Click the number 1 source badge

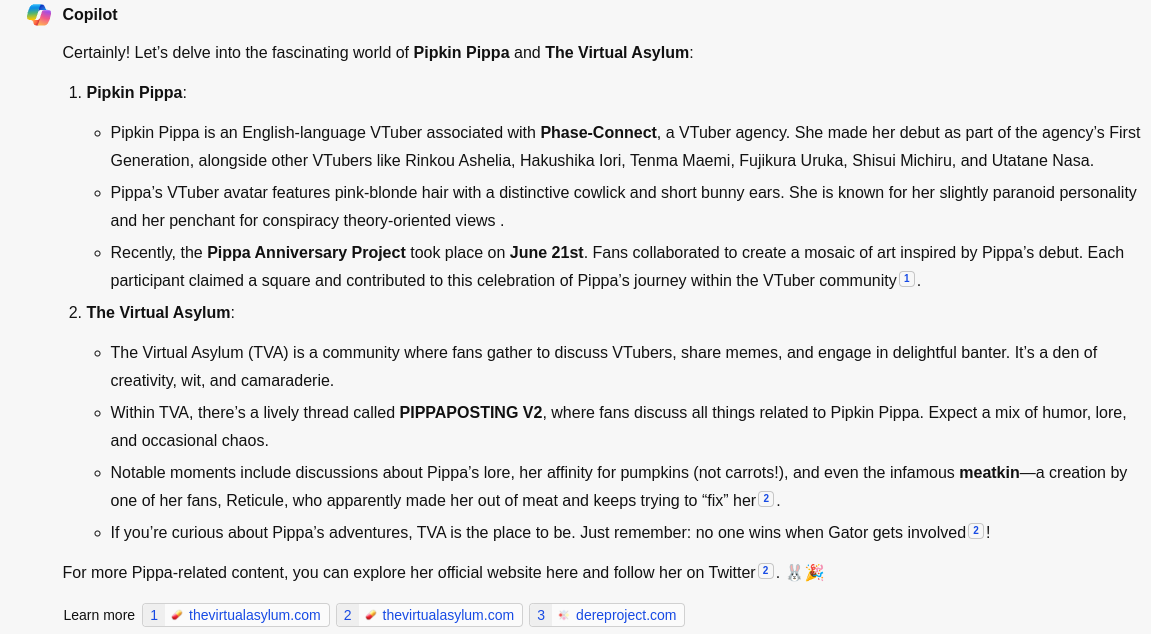pyautogui.click(x=154, y=615)
